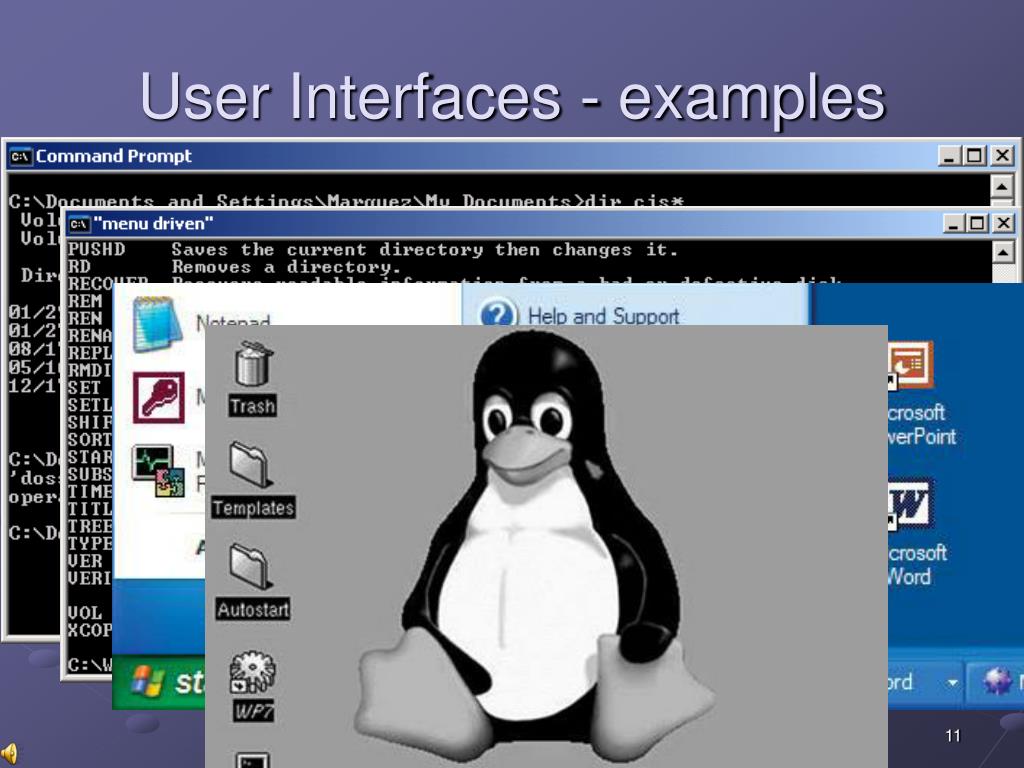Click the Autostart label text
The height and width of the screenshot is (768, 1024).
click(253, 609)
